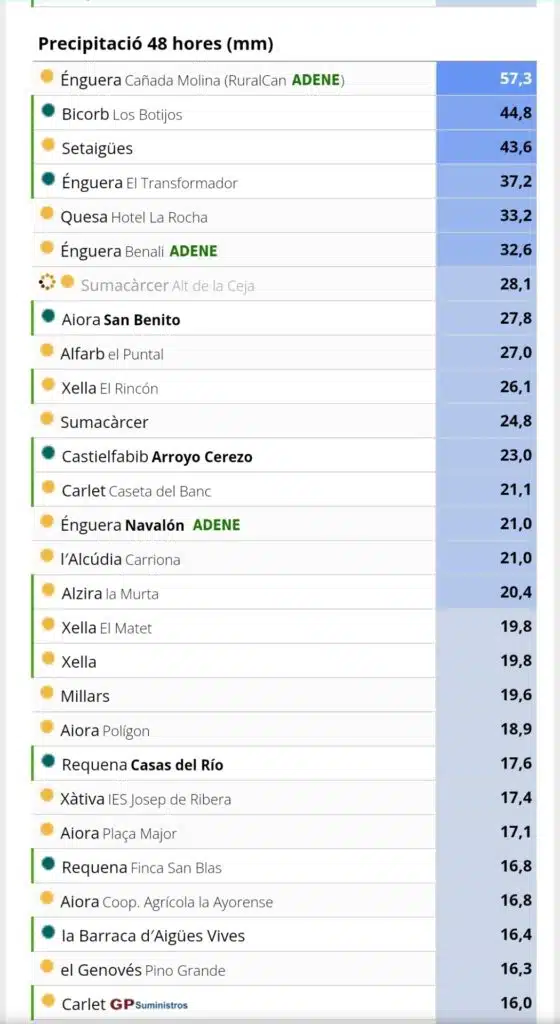Open the Xàtiva IES Josep de Ribera station
The width and height of the screenshot is (560, 1024).
pos(146,799)
